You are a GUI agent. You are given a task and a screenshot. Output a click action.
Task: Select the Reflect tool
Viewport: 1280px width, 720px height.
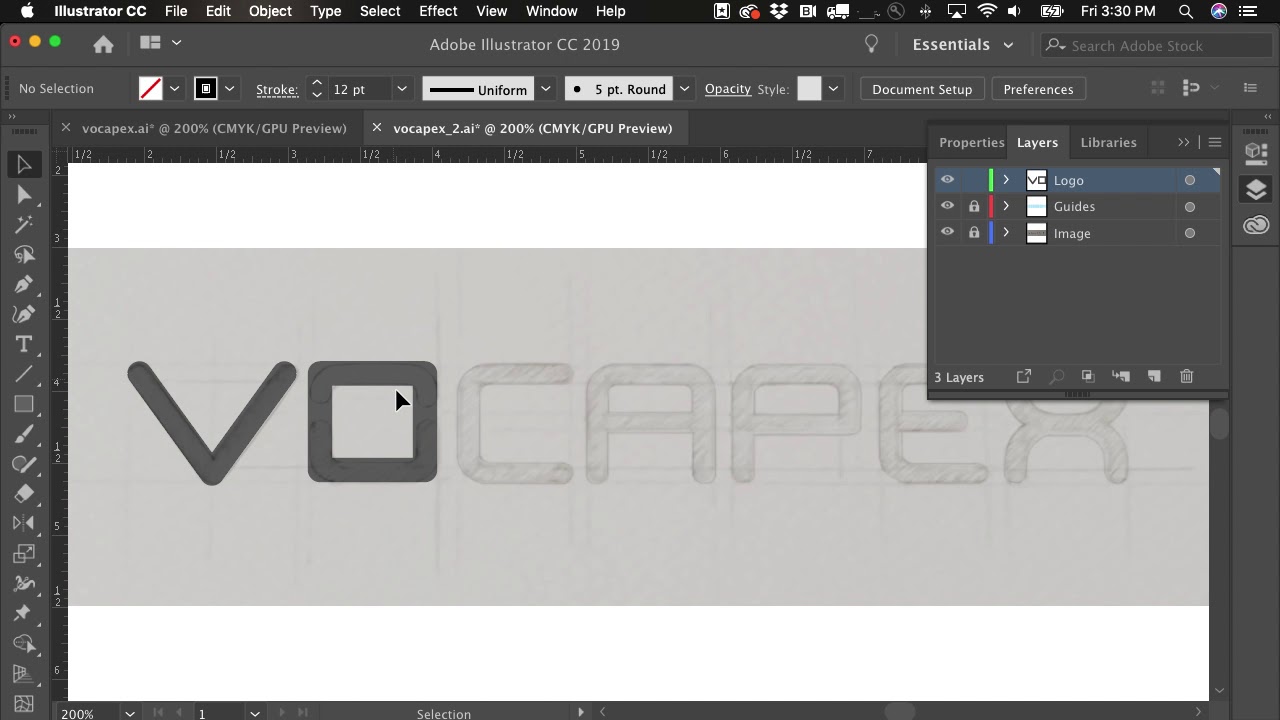24,523
